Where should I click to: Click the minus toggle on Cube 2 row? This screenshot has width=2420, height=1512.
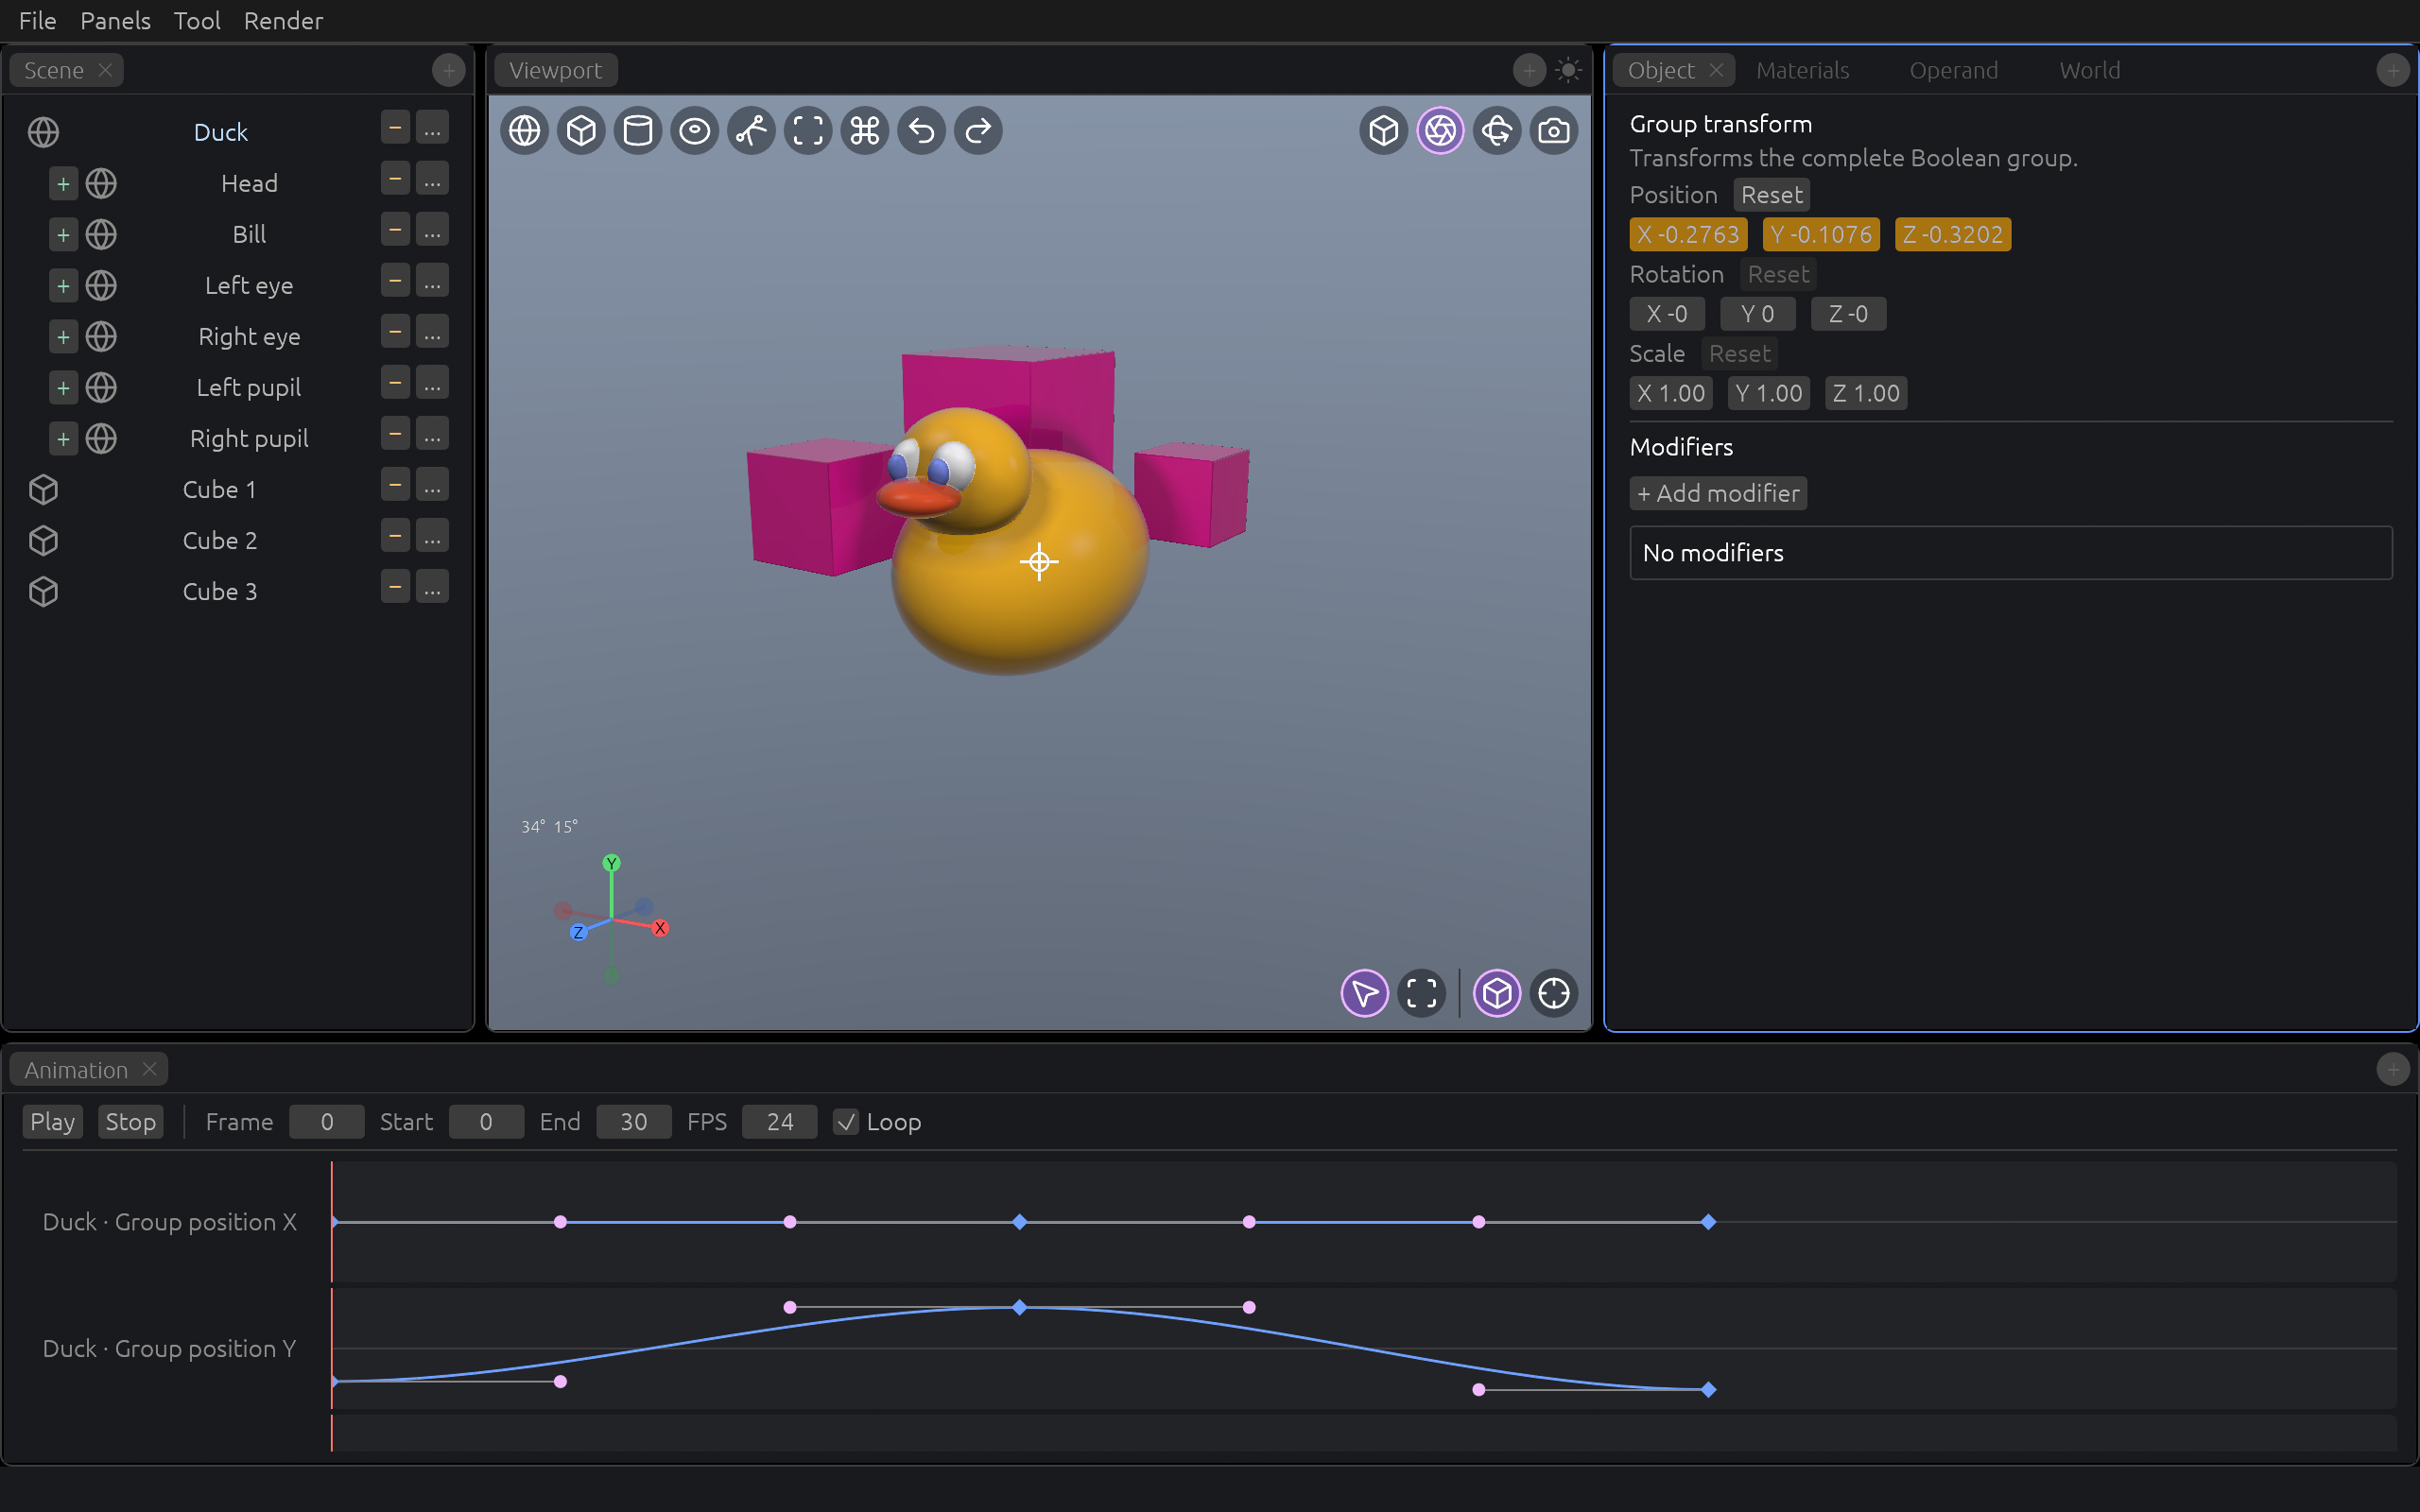395,536
